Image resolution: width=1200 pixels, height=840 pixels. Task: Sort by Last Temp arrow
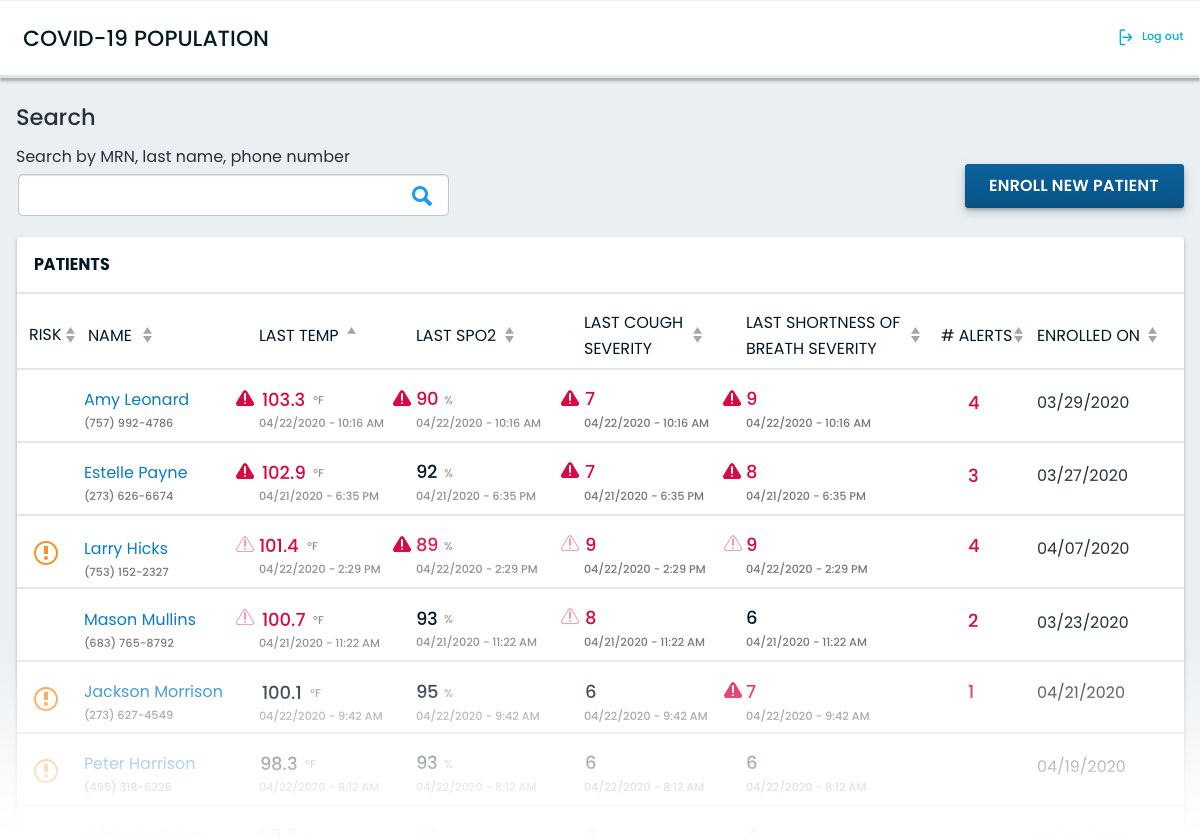[x=351, y=331]
